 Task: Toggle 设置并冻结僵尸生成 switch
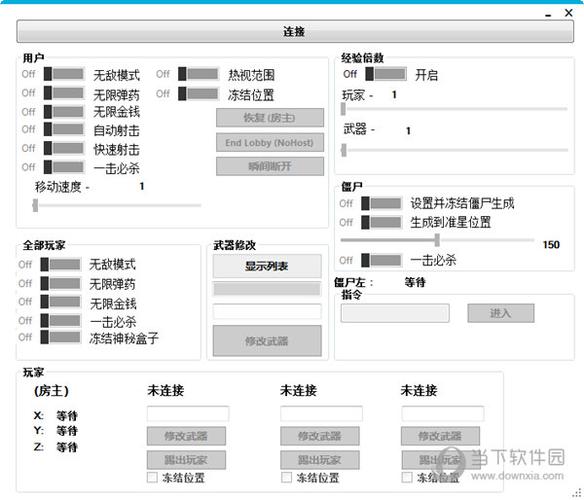(382, 203)
